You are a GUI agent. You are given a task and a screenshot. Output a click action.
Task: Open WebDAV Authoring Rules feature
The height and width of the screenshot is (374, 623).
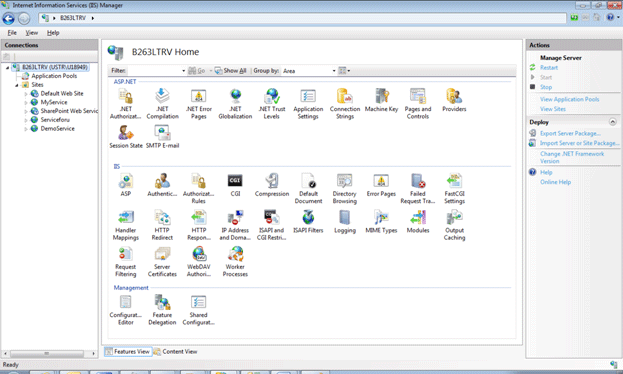point(199,262)
